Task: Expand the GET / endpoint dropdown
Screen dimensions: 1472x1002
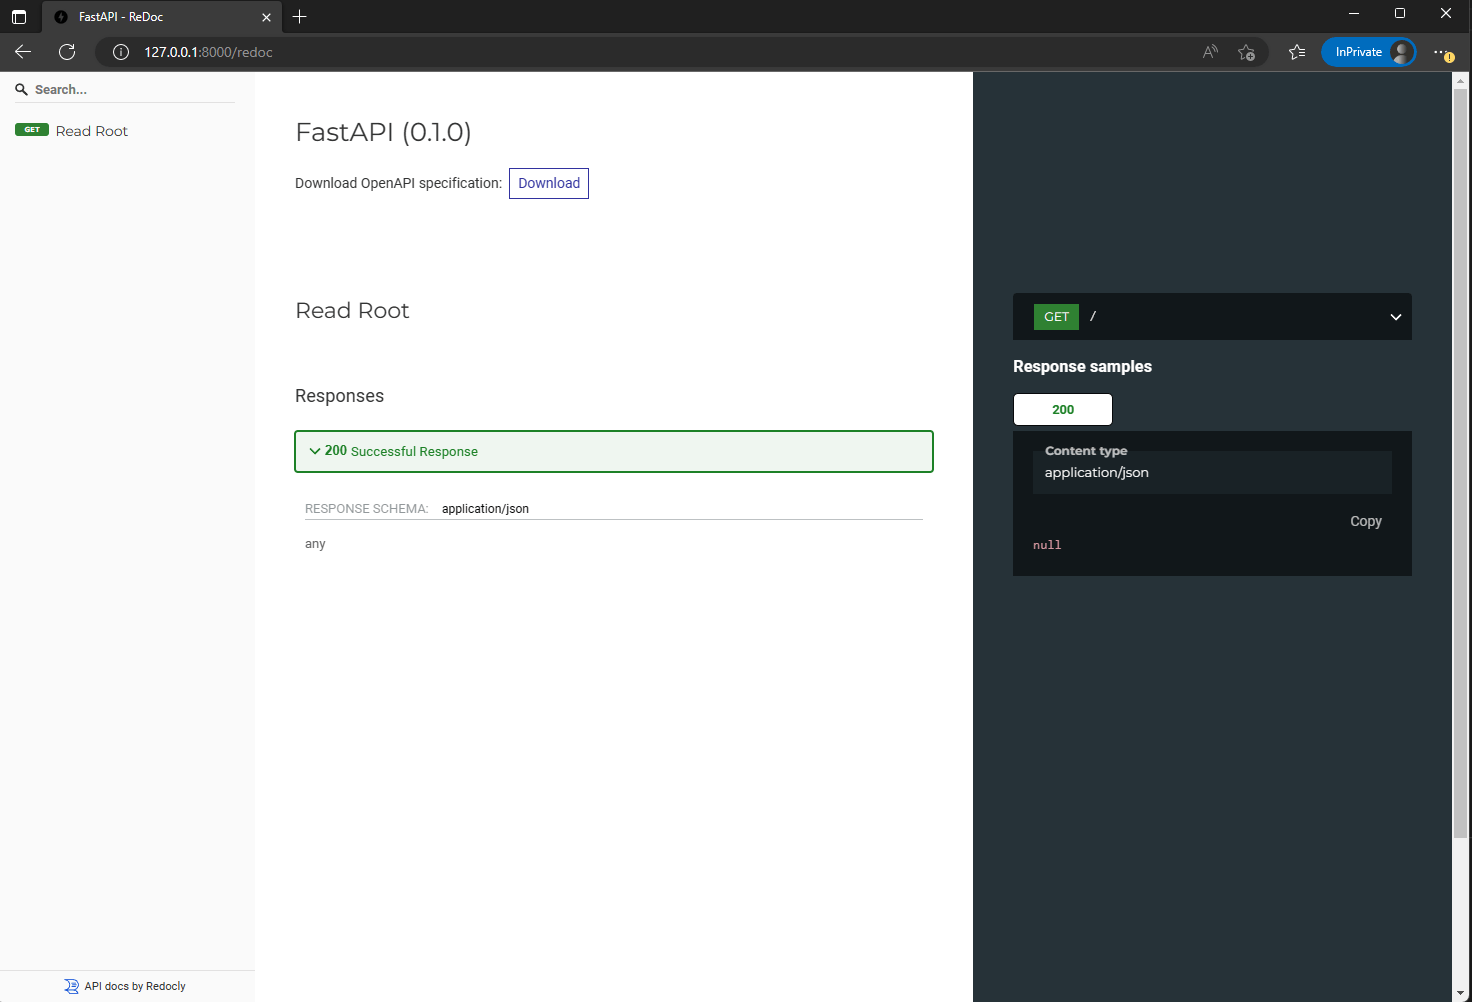Action: pyautogui.click(x=1395, y=317)
